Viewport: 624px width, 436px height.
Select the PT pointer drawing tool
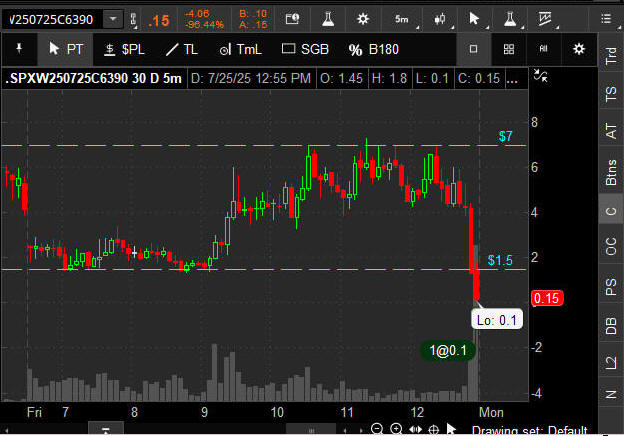pos(66,49)
